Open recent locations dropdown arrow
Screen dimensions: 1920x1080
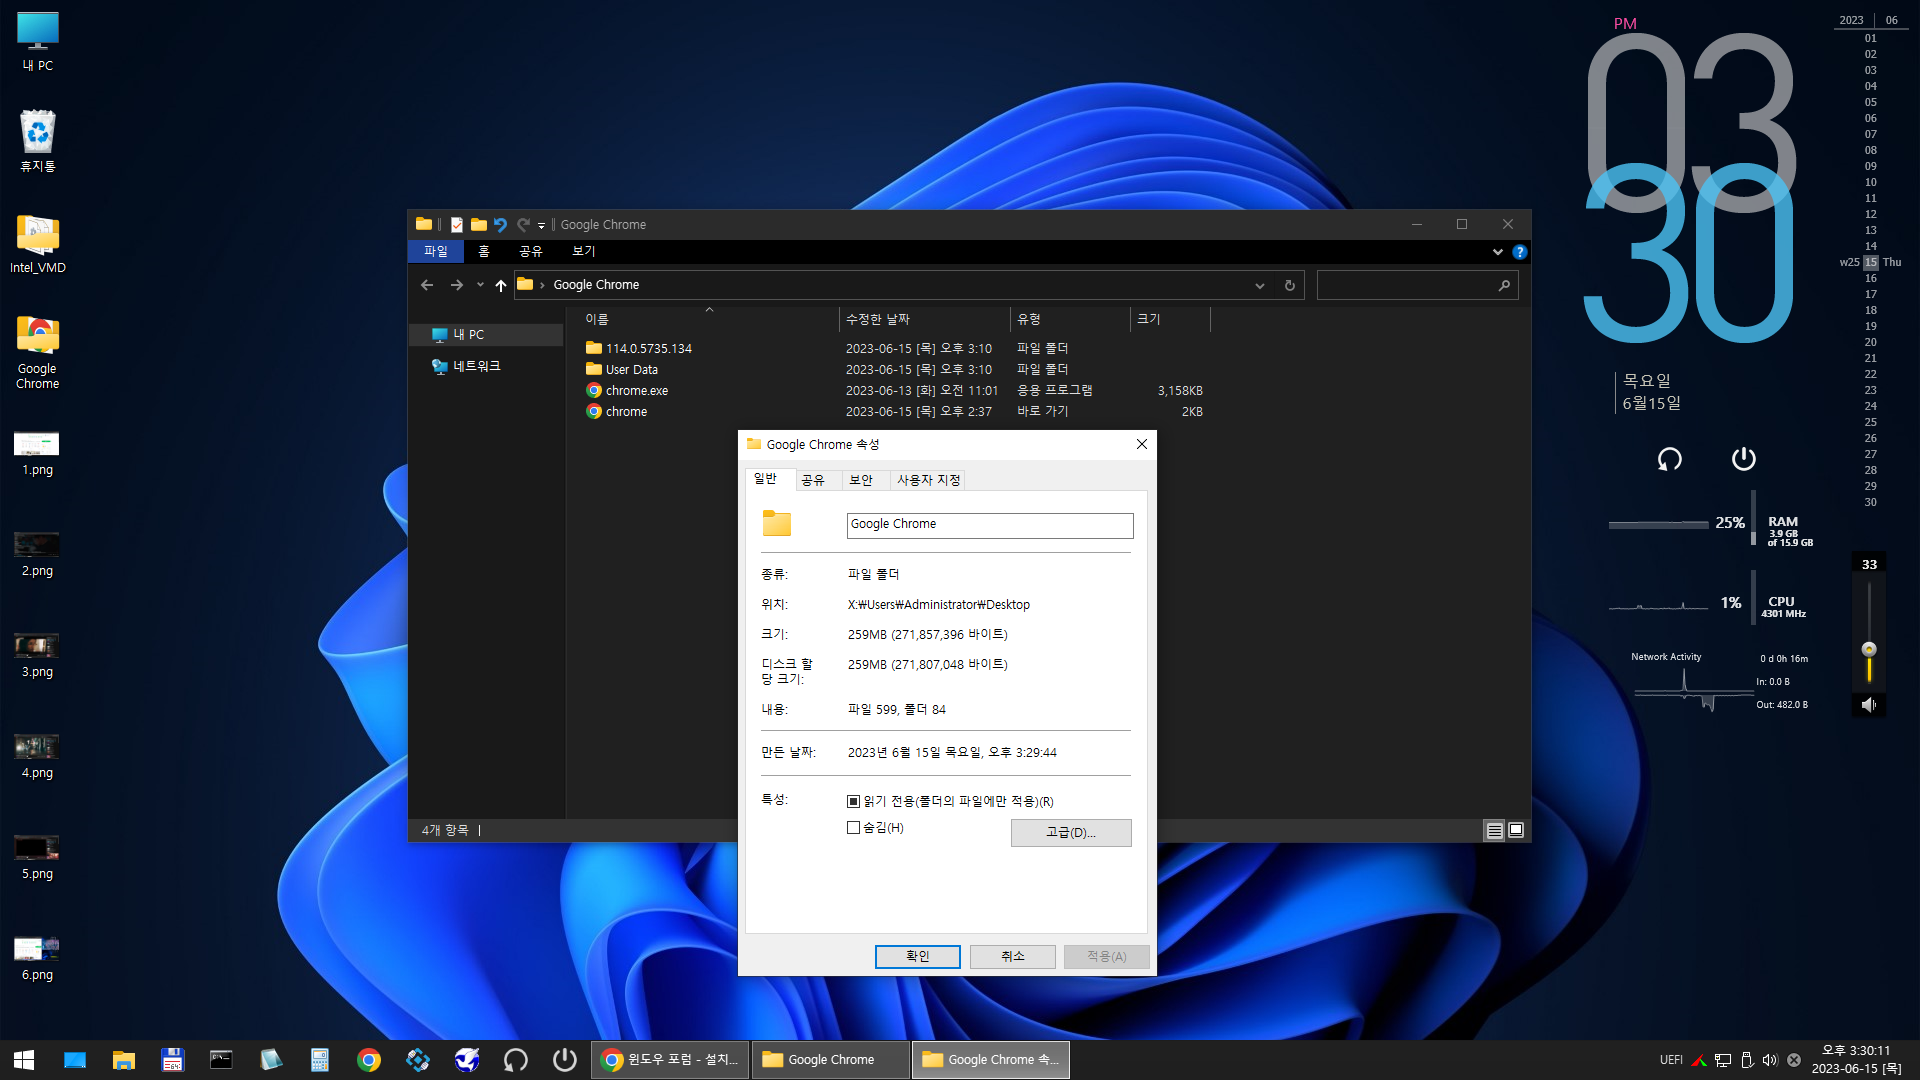tap(480, 285)
